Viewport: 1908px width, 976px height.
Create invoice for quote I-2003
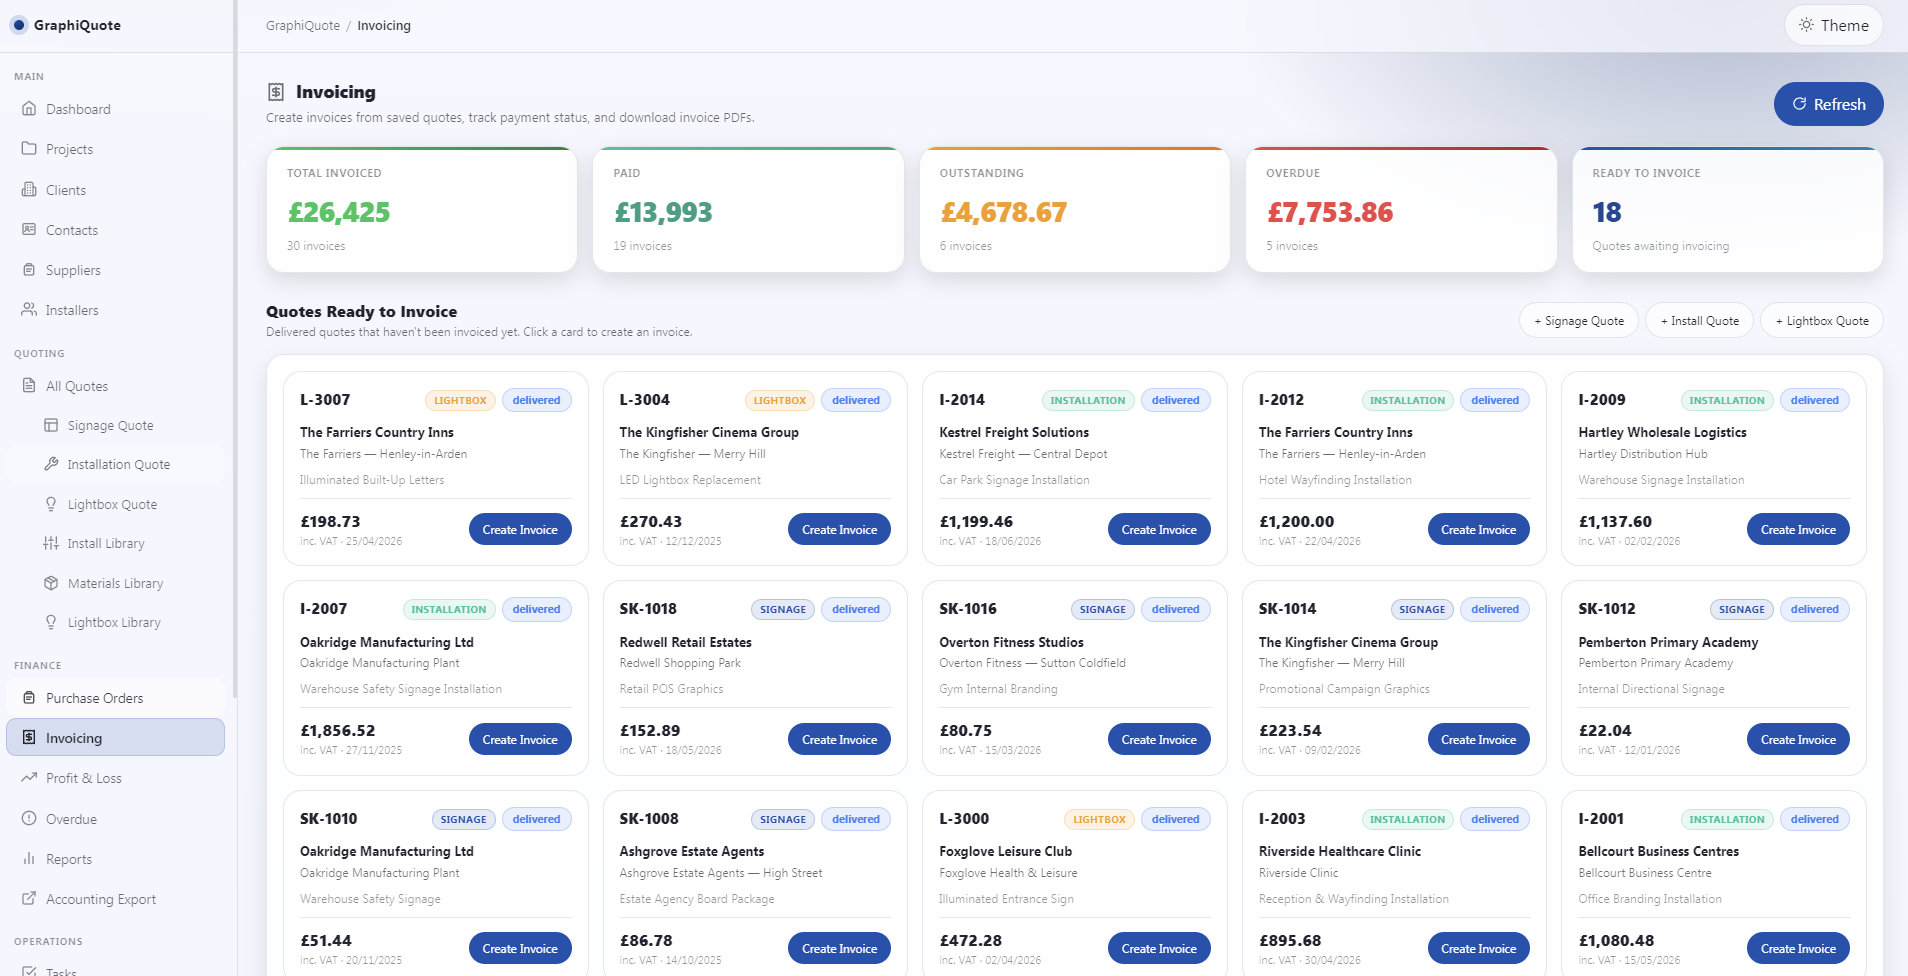(1478, 948)
